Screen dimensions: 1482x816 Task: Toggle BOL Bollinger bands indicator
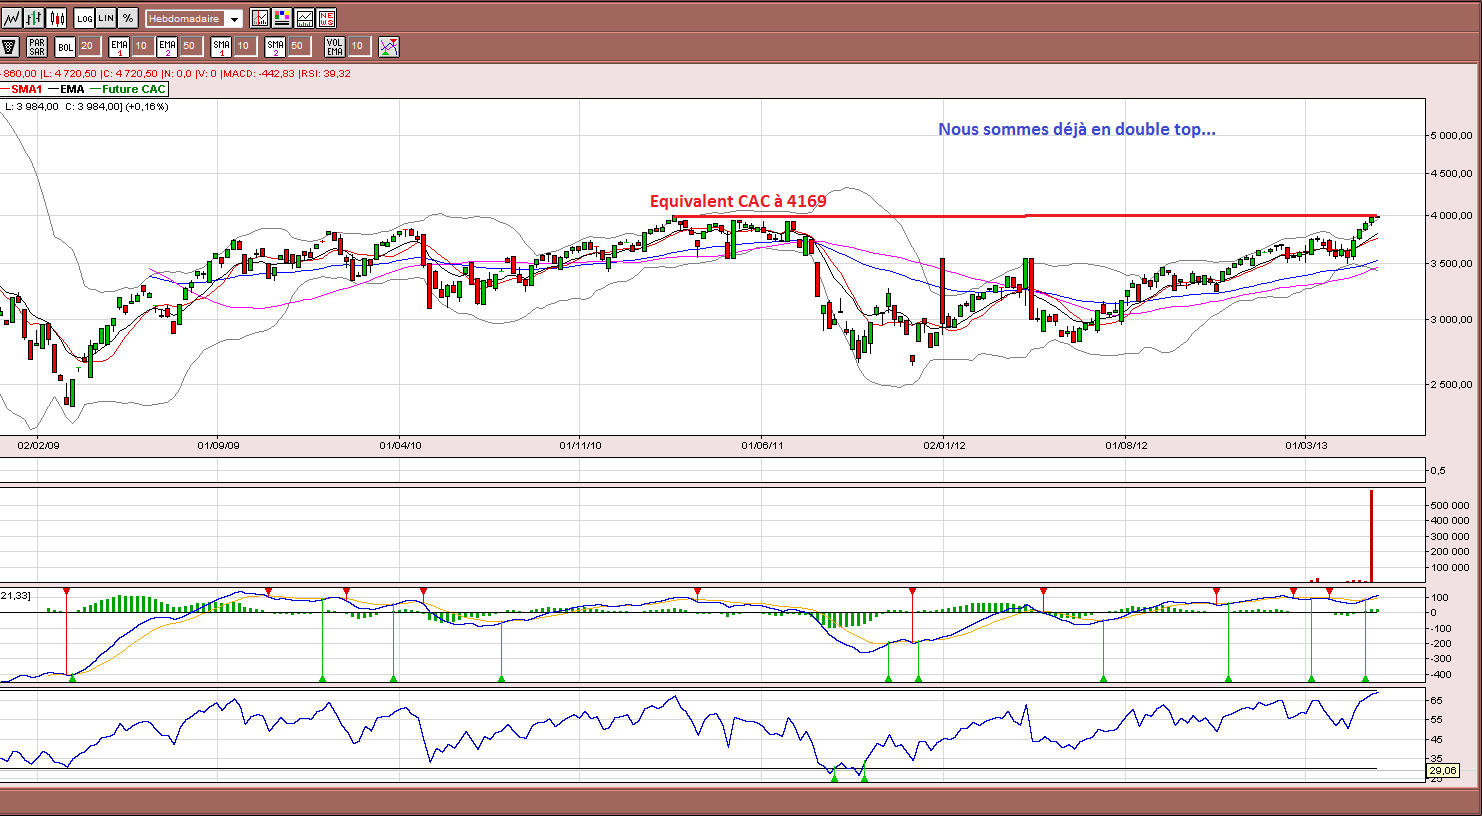tap(65, 46)
